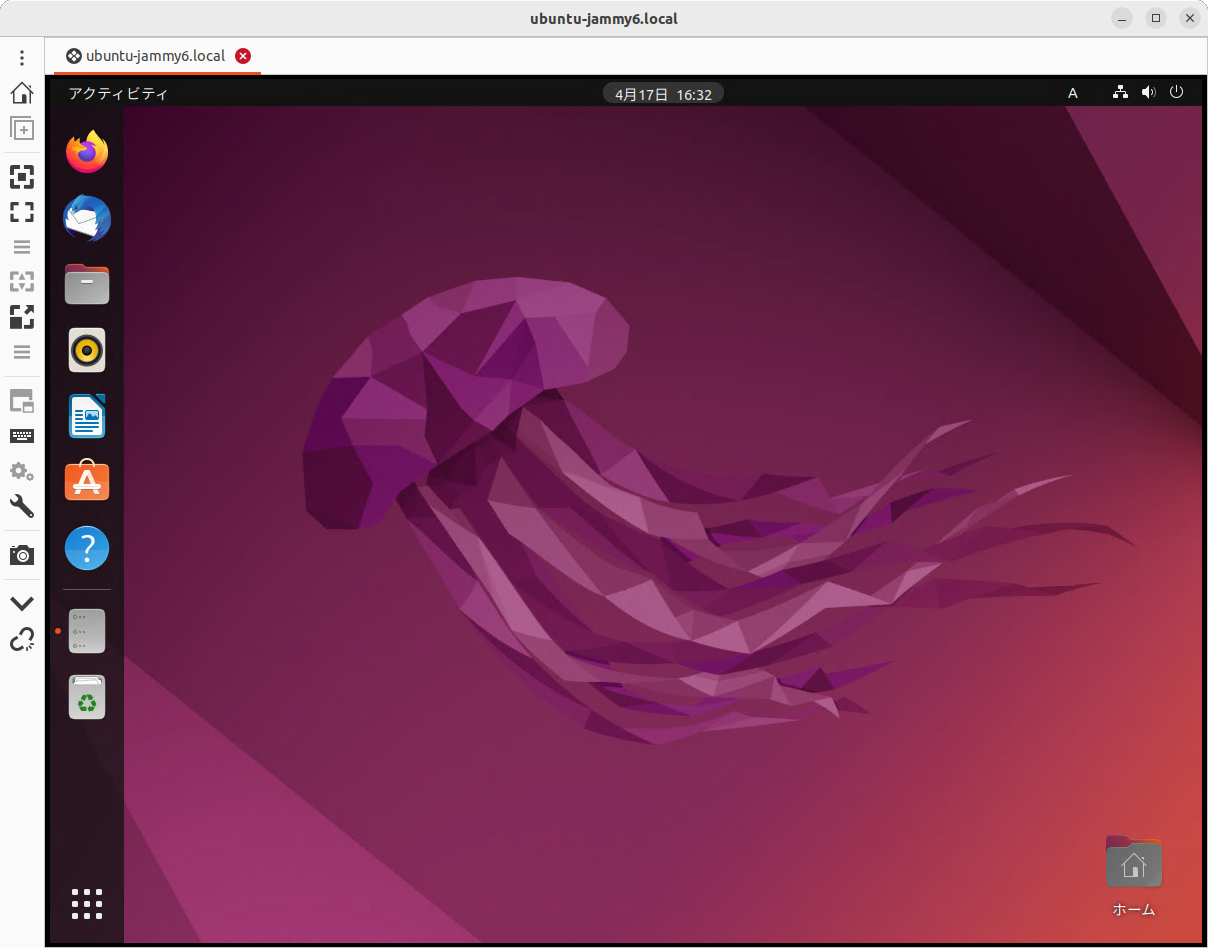
Task: Open the calendar by clicking the clock
Action: [663, 93]
